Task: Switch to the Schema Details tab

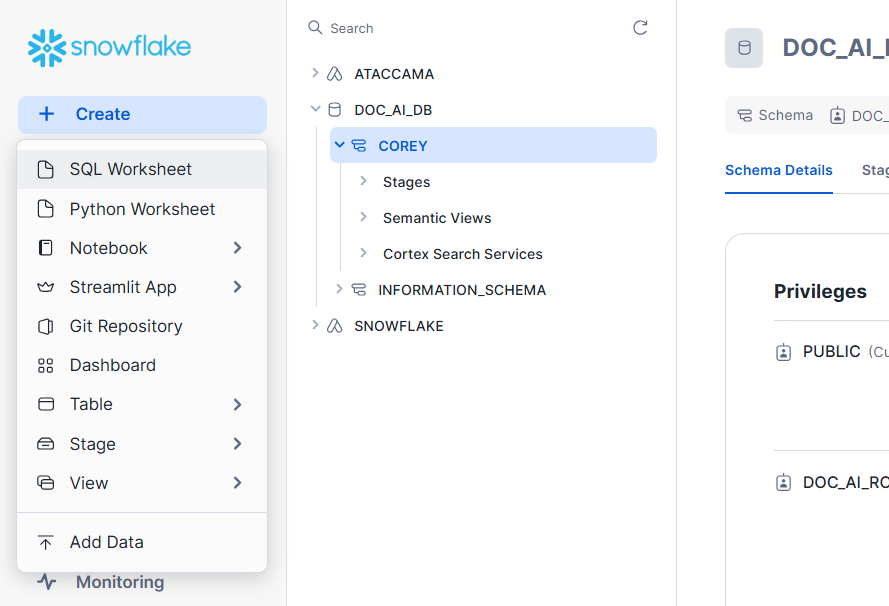Action: click(779, 170)
